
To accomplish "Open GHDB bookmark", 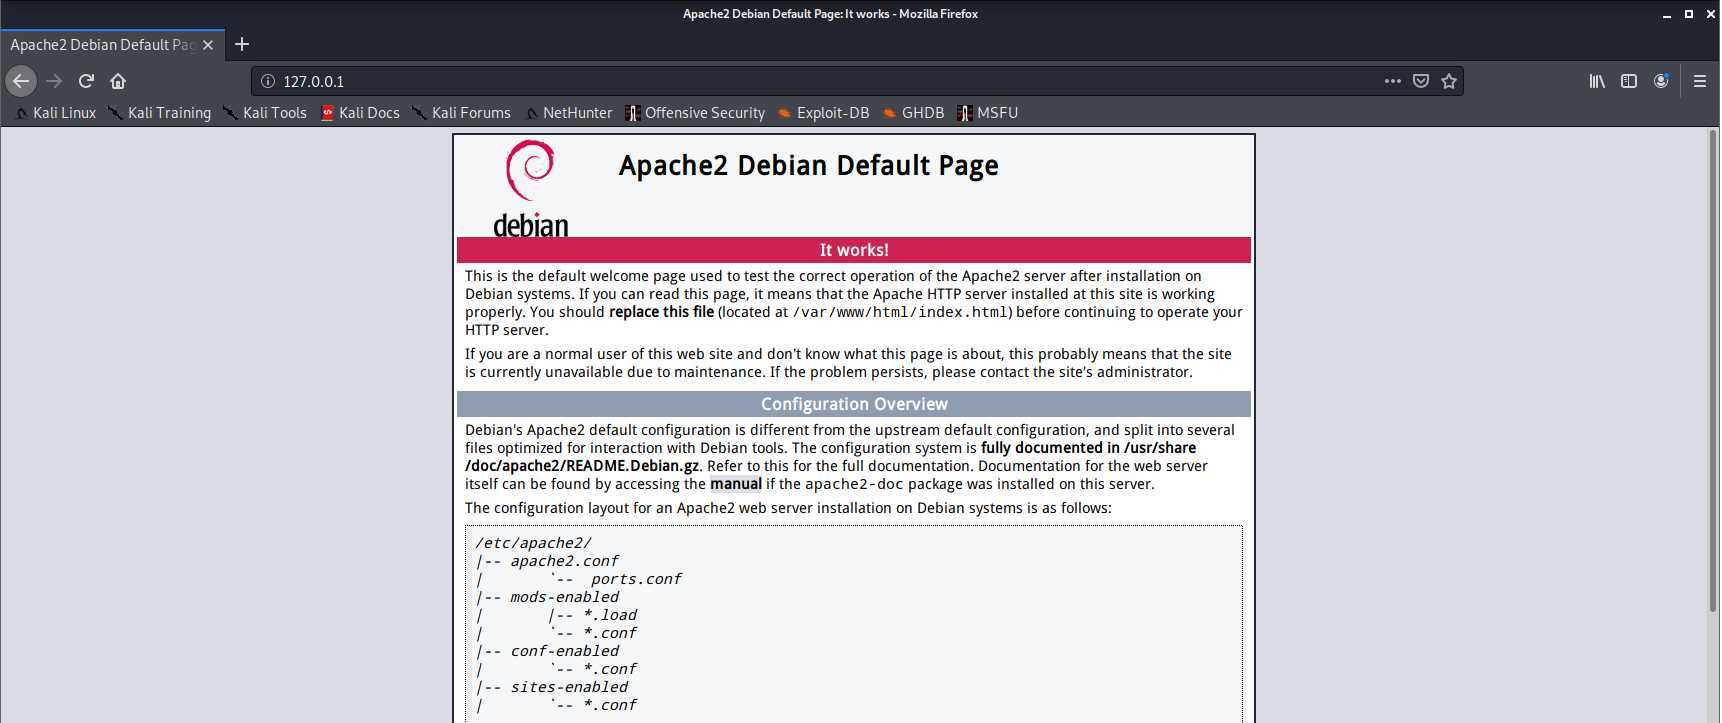I will tap(913, 113).
